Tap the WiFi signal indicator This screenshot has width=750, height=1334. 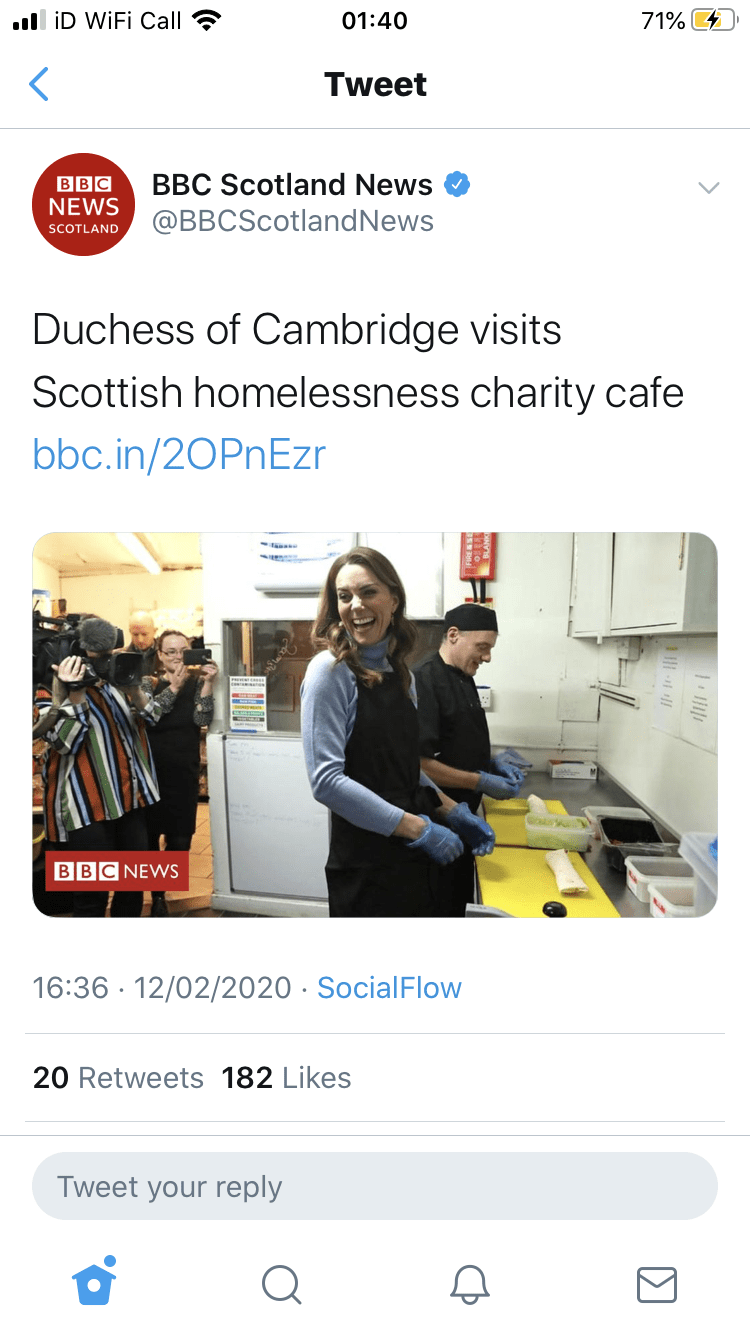[207, 21]
